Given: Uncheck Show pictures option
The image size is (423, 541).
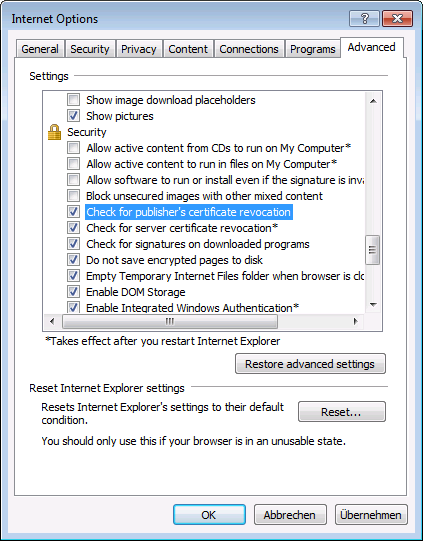Looking at the screenshot, I should 73,116.
